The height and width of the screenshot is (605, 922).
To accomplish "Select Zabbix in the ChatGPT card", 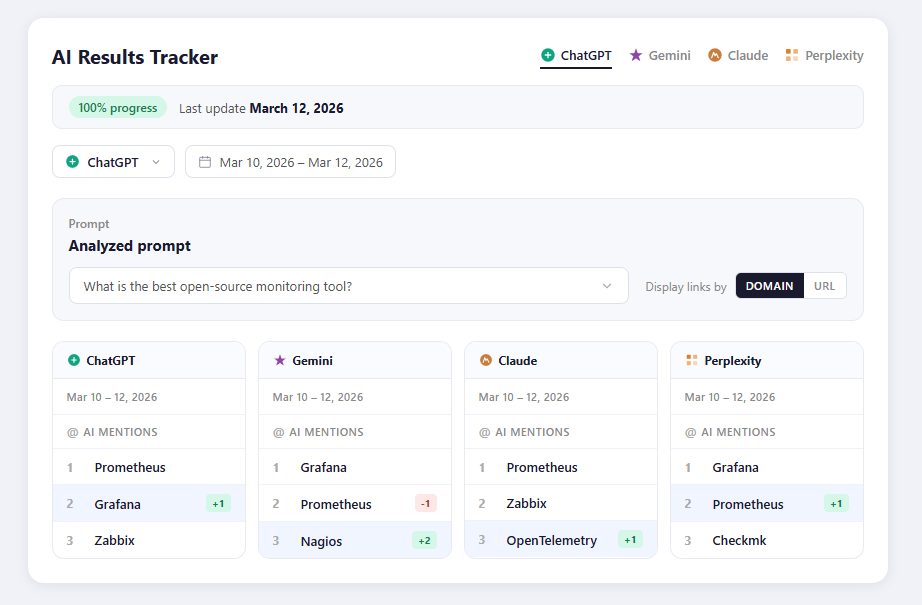I will (x=149, y=540).
